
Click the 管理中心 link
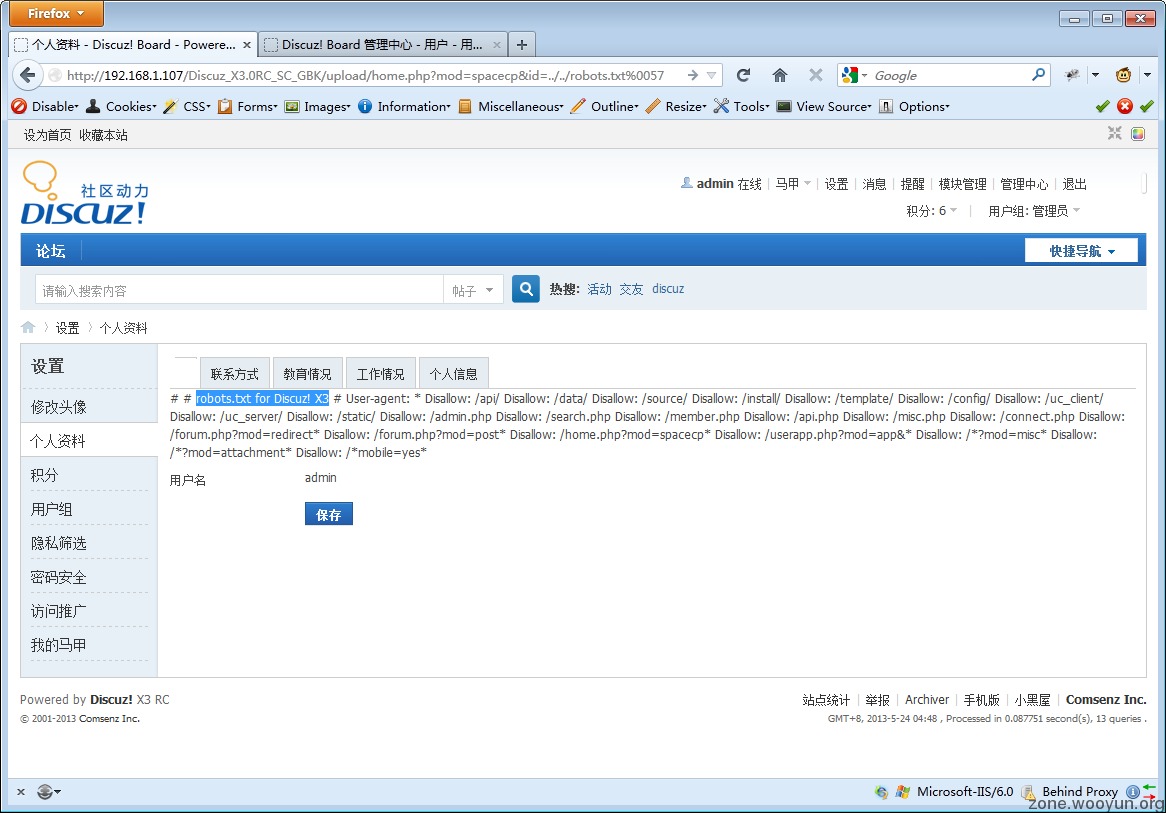(1024, 184)
